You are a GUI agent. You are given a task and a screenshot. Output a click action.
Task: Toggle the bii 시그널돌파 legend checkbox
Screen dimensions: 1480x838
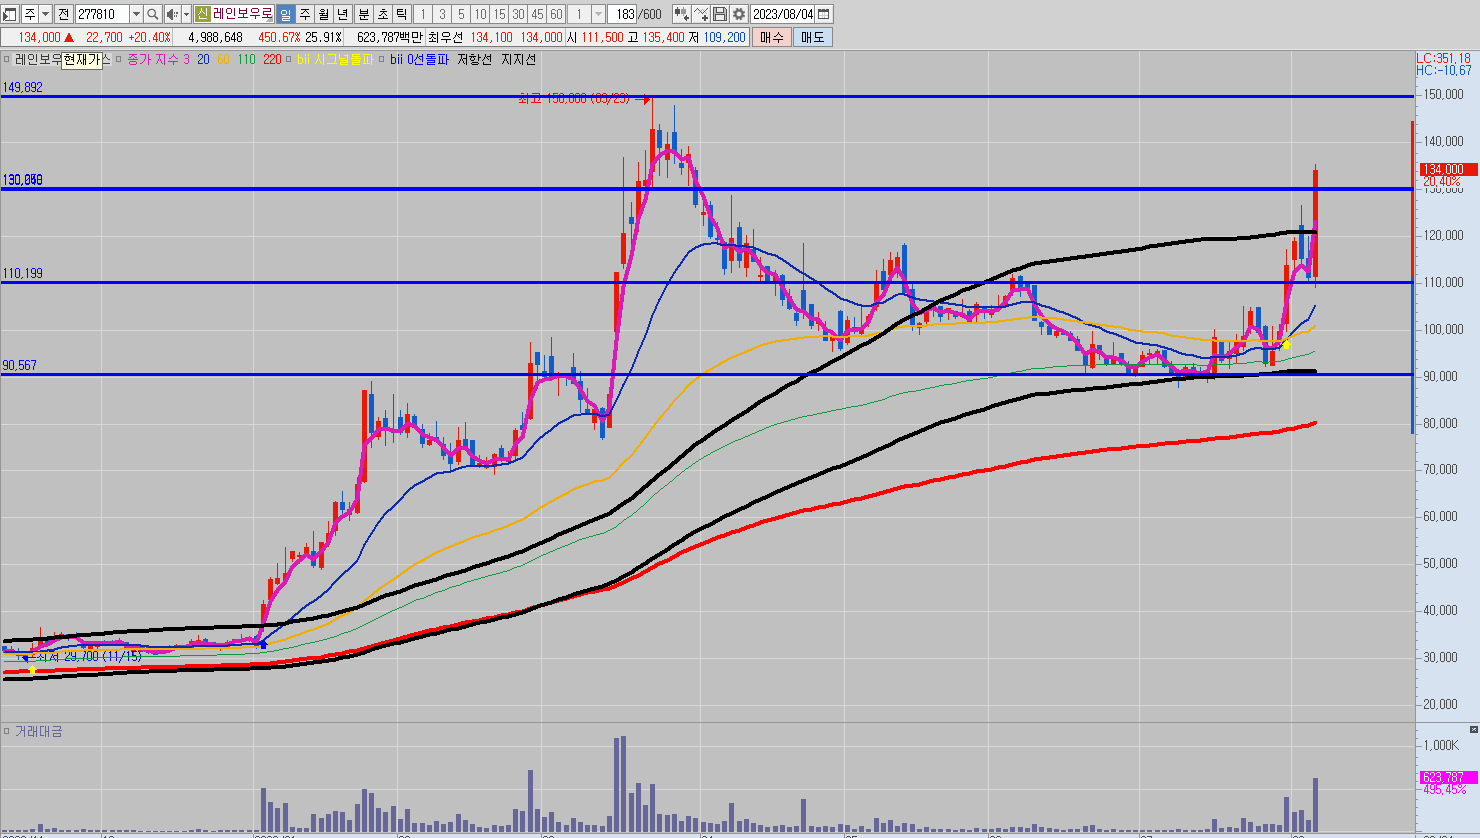[289, 59]
